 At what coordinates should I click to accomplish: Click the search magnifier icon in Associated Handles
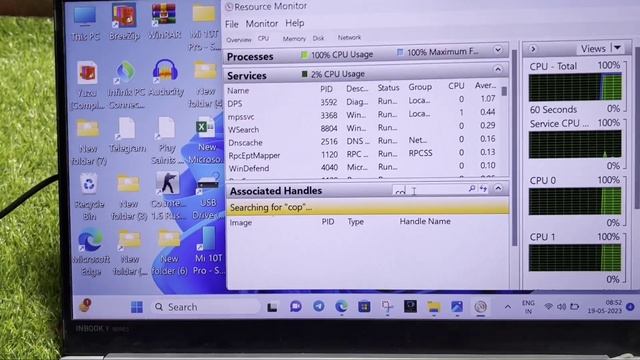(x=472, y=188)
